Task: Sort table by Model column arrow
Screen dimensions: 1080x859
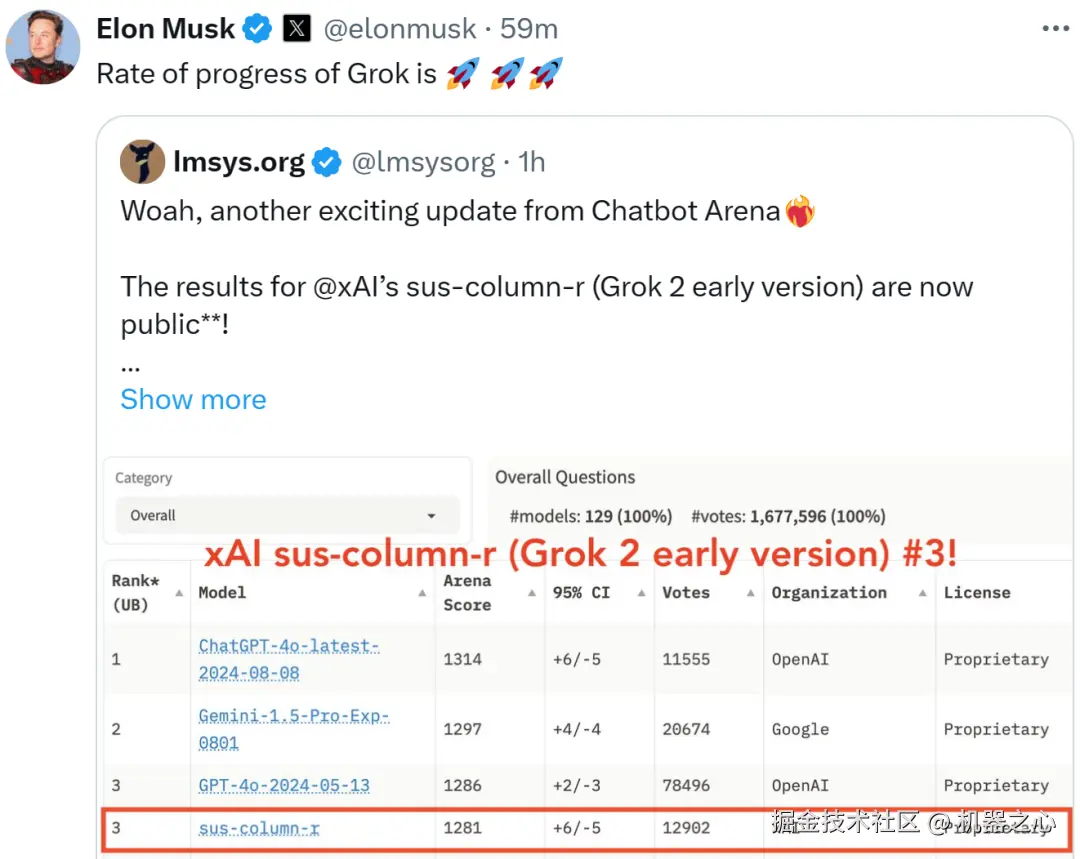Action: 422,593
